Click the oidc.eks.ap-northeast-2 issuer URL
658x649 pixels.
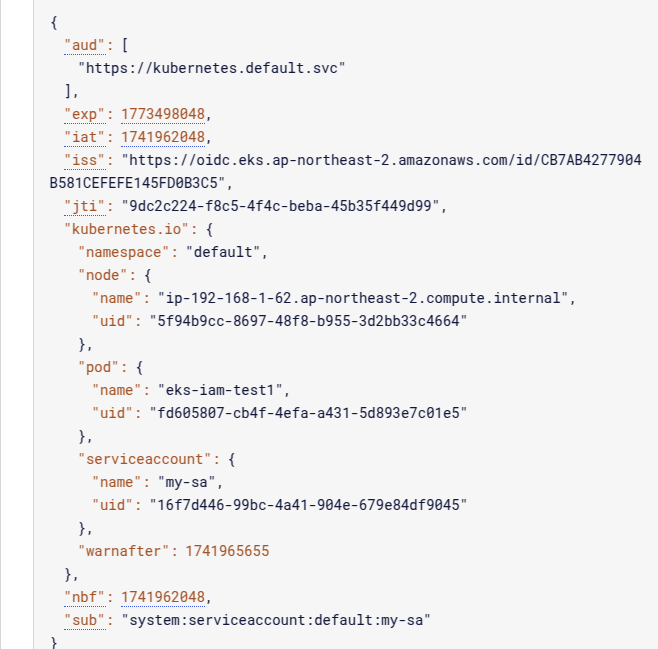345,172
